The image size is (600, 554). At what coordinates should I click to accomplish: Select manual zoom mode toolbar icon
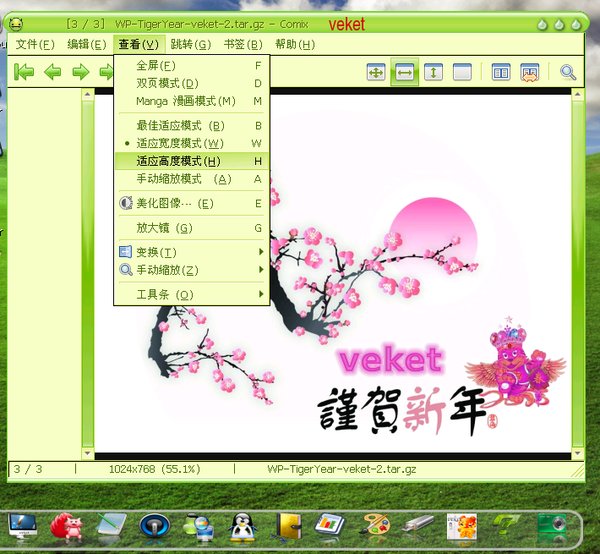[462, 72]
